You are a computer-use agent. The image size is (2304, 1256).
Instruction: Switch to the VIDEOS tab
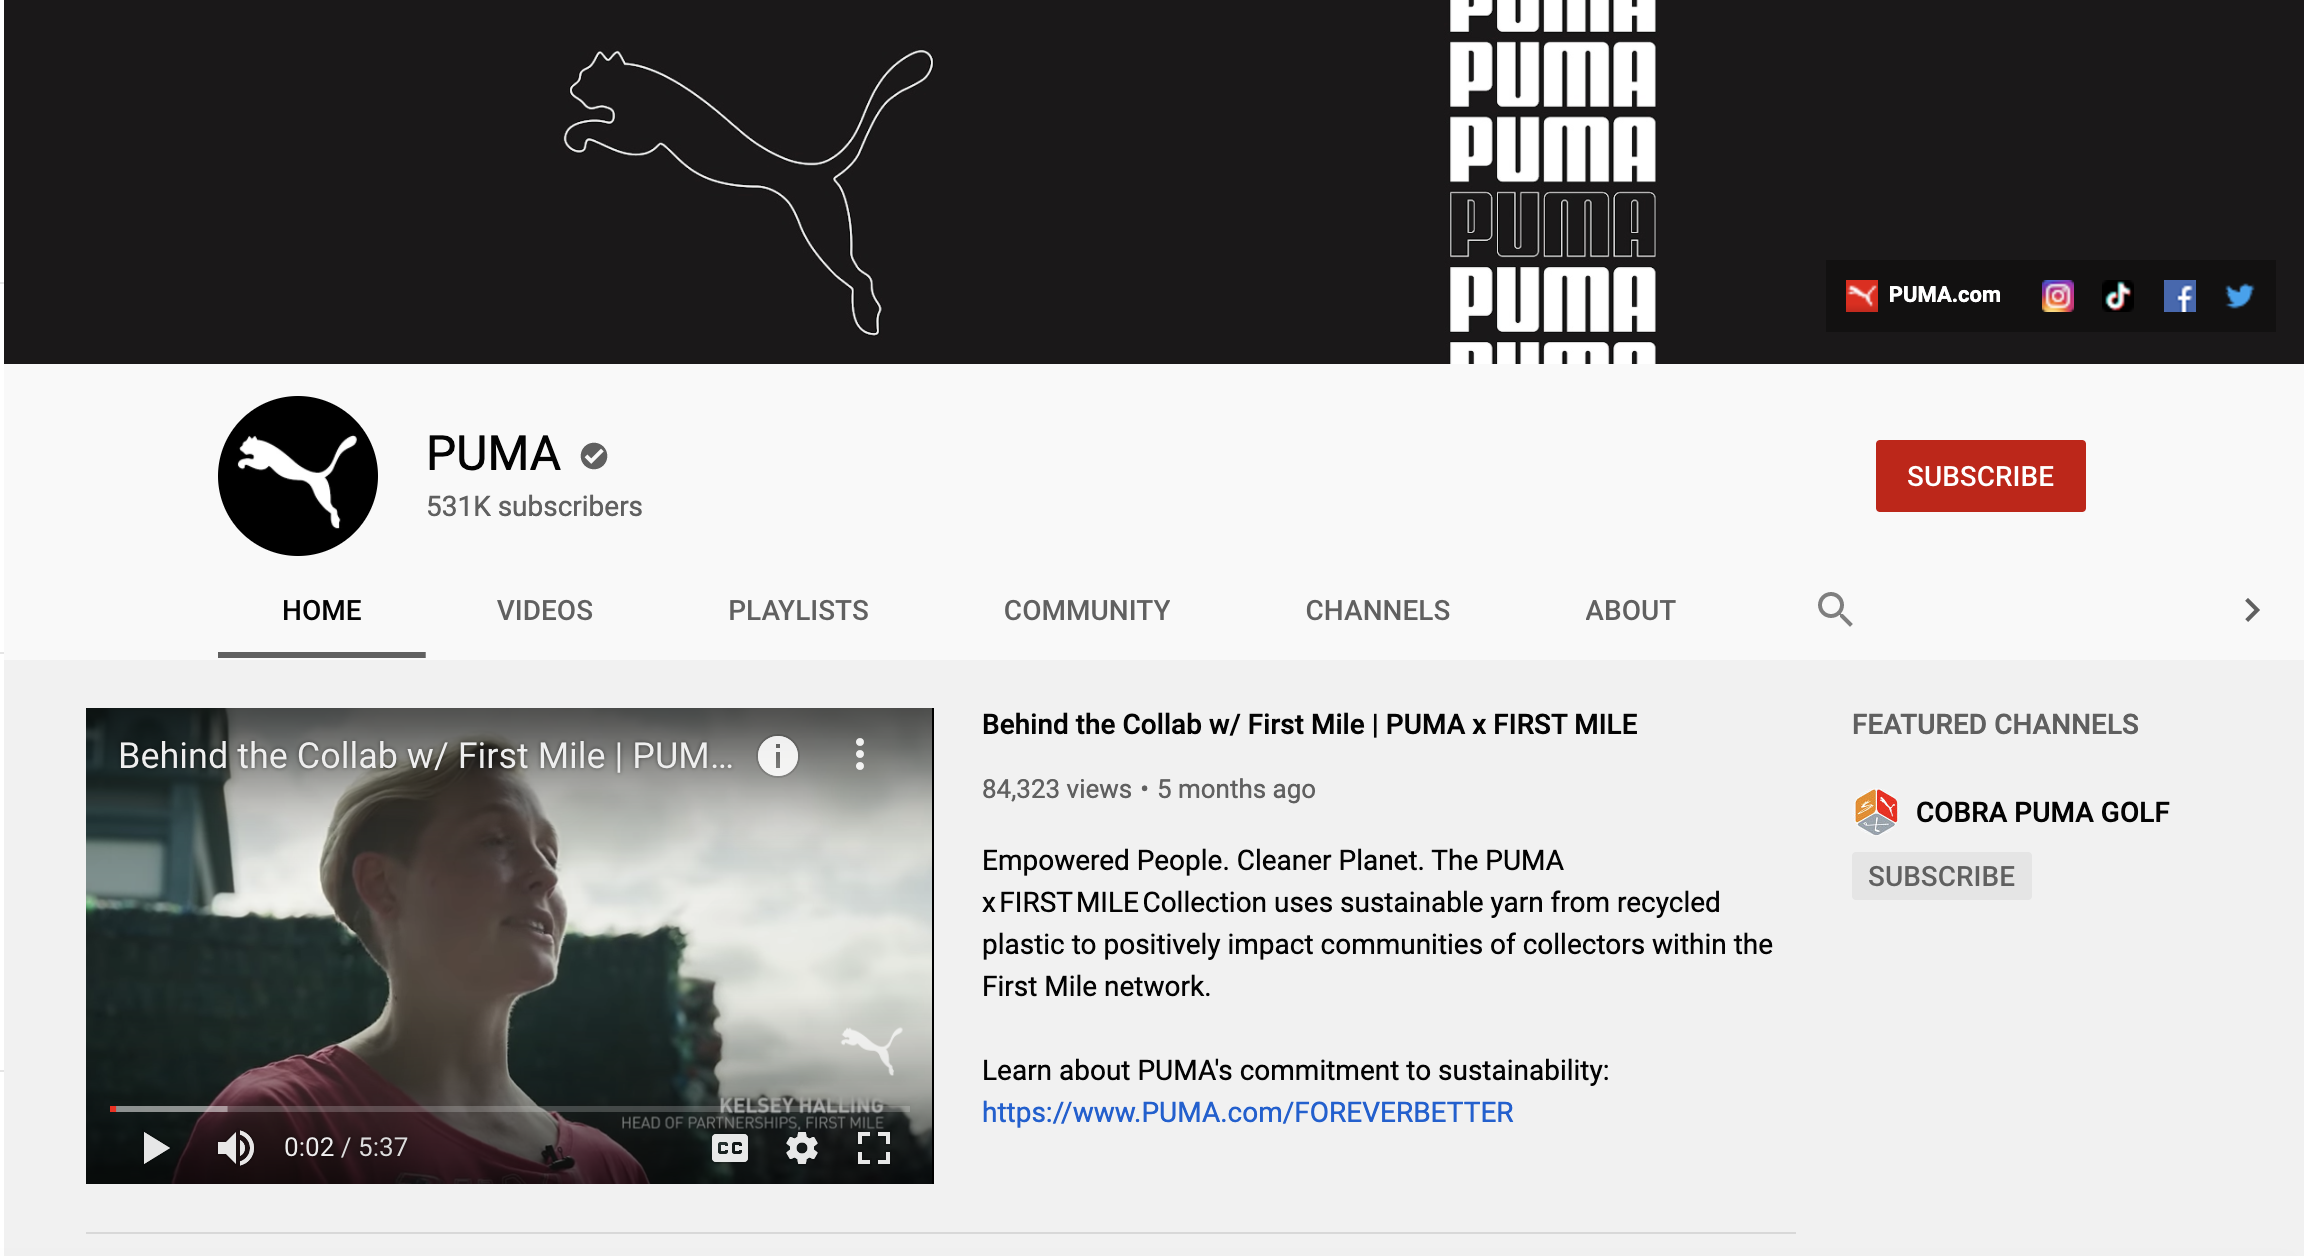click(545, 611)
